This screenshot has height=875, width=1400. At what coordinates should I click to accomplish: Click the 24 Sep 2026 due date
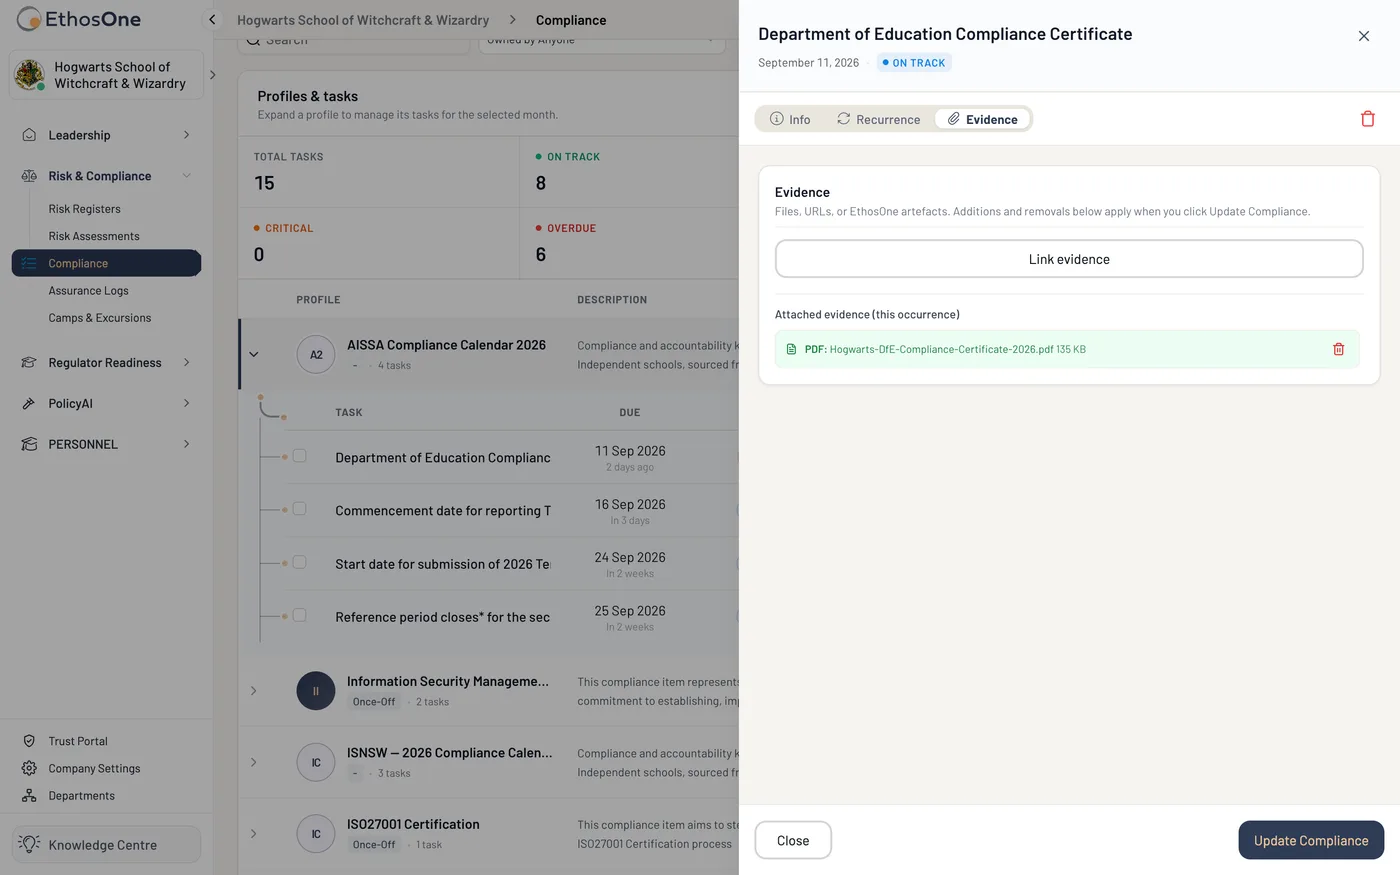tap(630, 558)
